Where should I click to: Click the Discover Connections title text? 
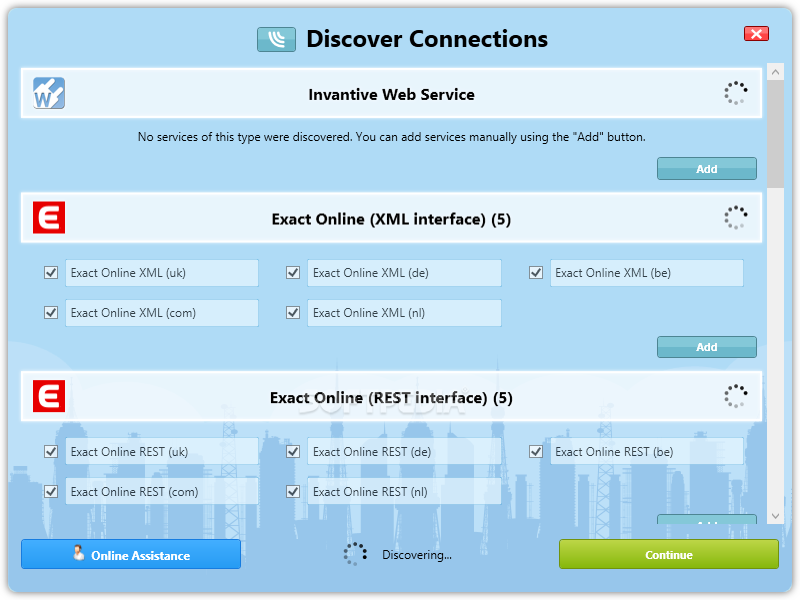[x=427, y=39]
